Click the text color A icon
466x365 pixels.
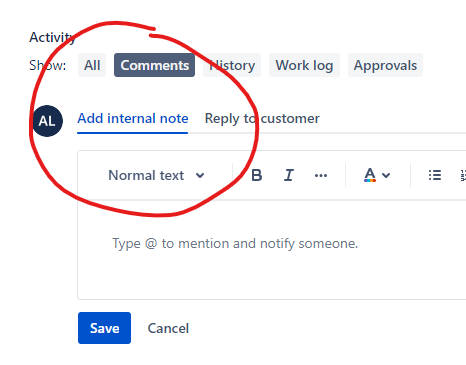click(x=370, y=175)
